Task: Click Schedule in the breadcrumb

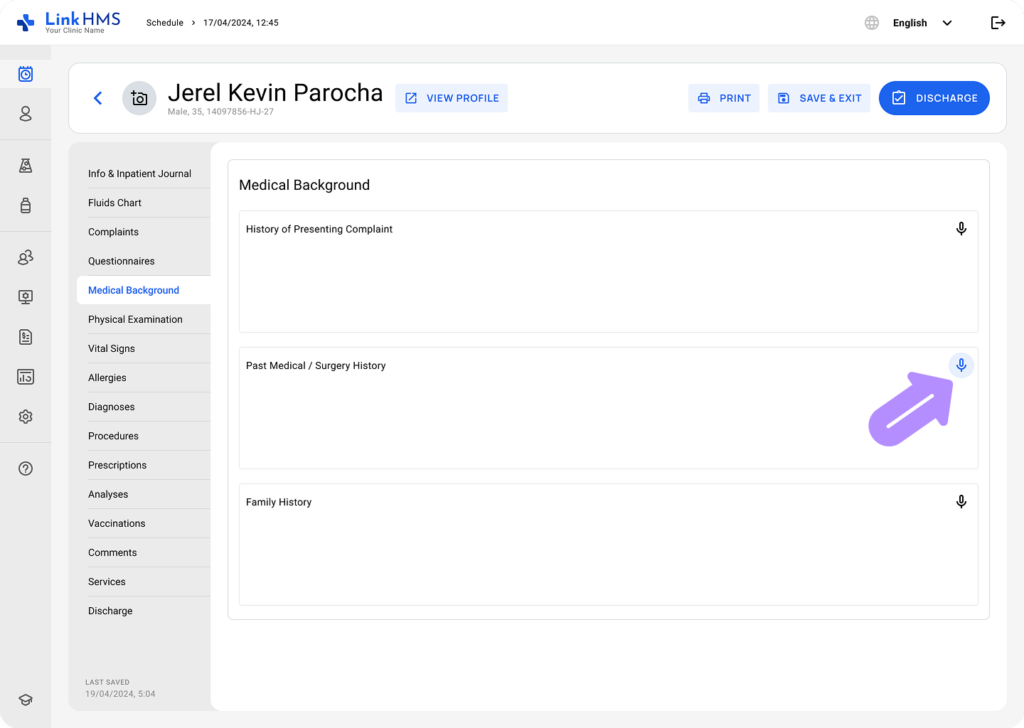Action: [x=164, y=23]
